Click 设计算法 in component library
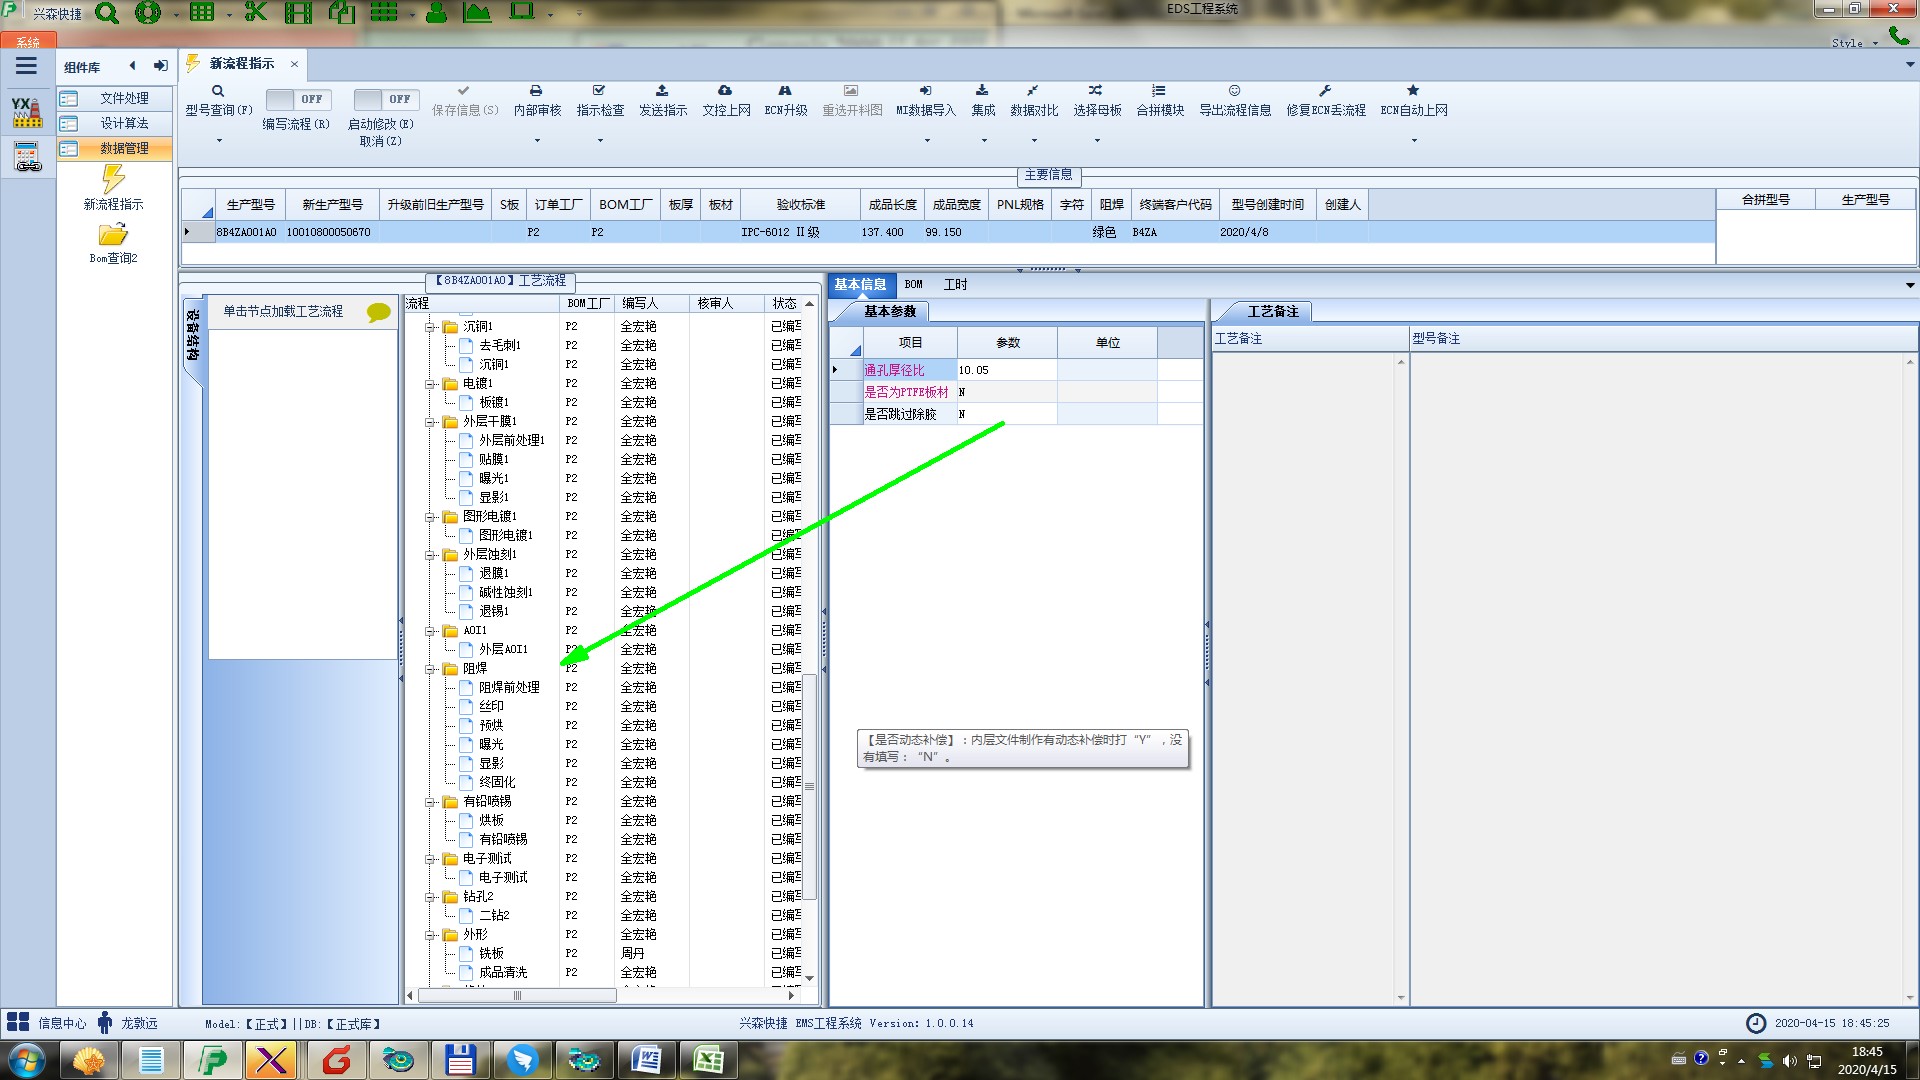Viewport: 1920px width, 1080px height. (x=124, y=123)
